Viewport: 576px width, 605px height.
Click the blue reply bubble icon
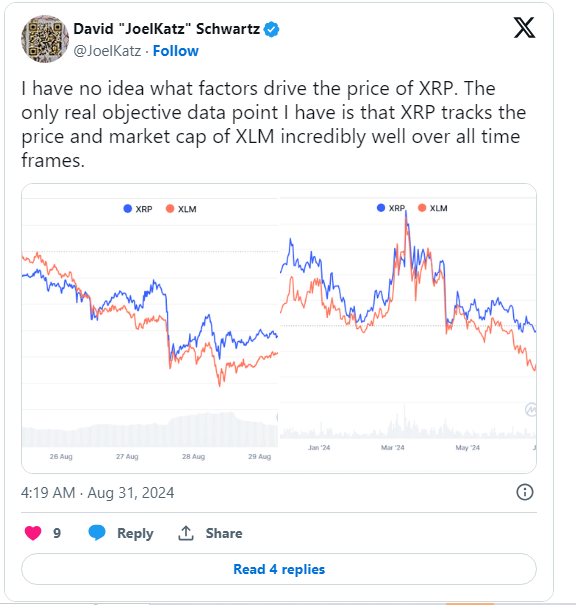click(x=97, y=532)
